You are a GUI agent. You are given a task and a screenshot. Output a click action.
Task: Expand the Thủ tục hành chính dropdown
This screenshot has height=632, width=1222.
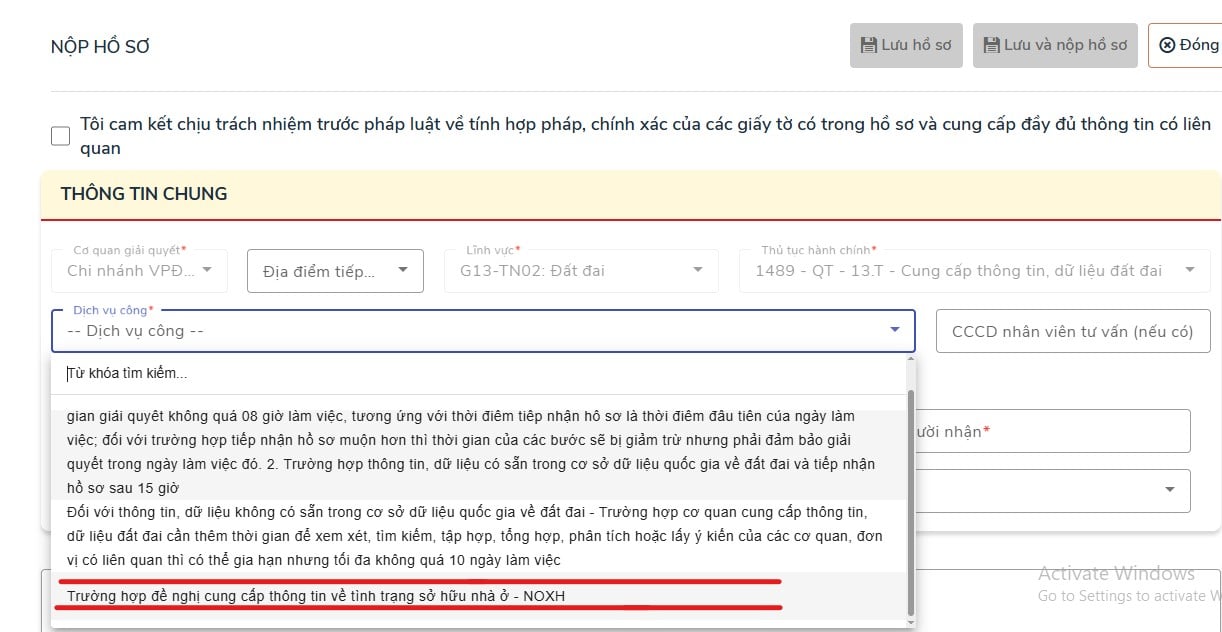tap(967, 270)
